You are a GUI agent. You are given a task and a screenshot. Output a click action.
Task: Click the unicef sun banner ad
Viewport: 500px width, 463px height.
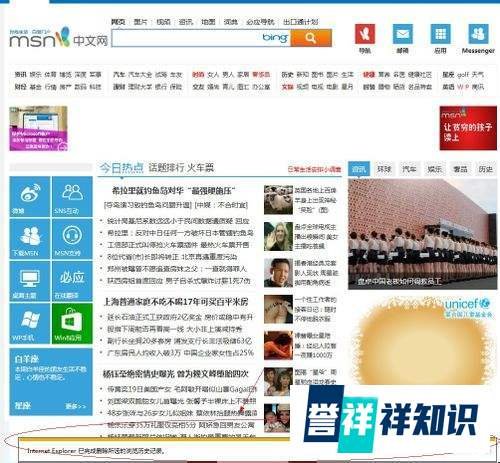click(422, 340)
